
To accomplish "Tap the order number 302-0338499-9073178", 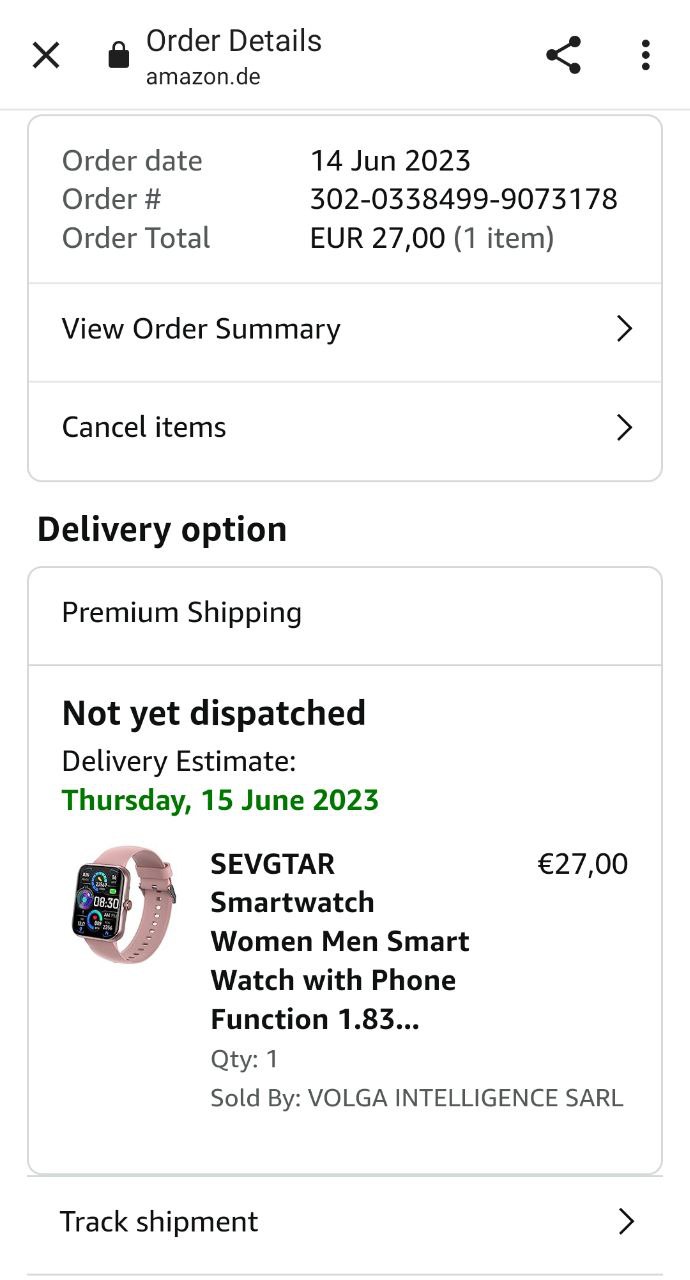I will pos(464,199).
